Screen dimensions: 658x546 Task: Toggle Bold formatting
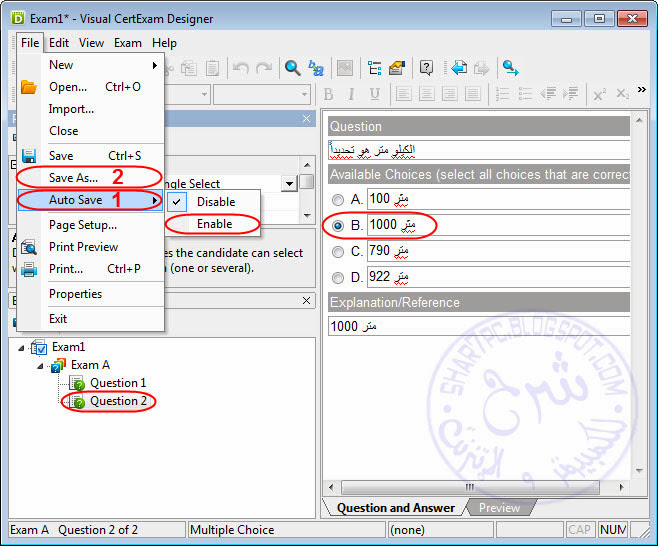(329, 94)
